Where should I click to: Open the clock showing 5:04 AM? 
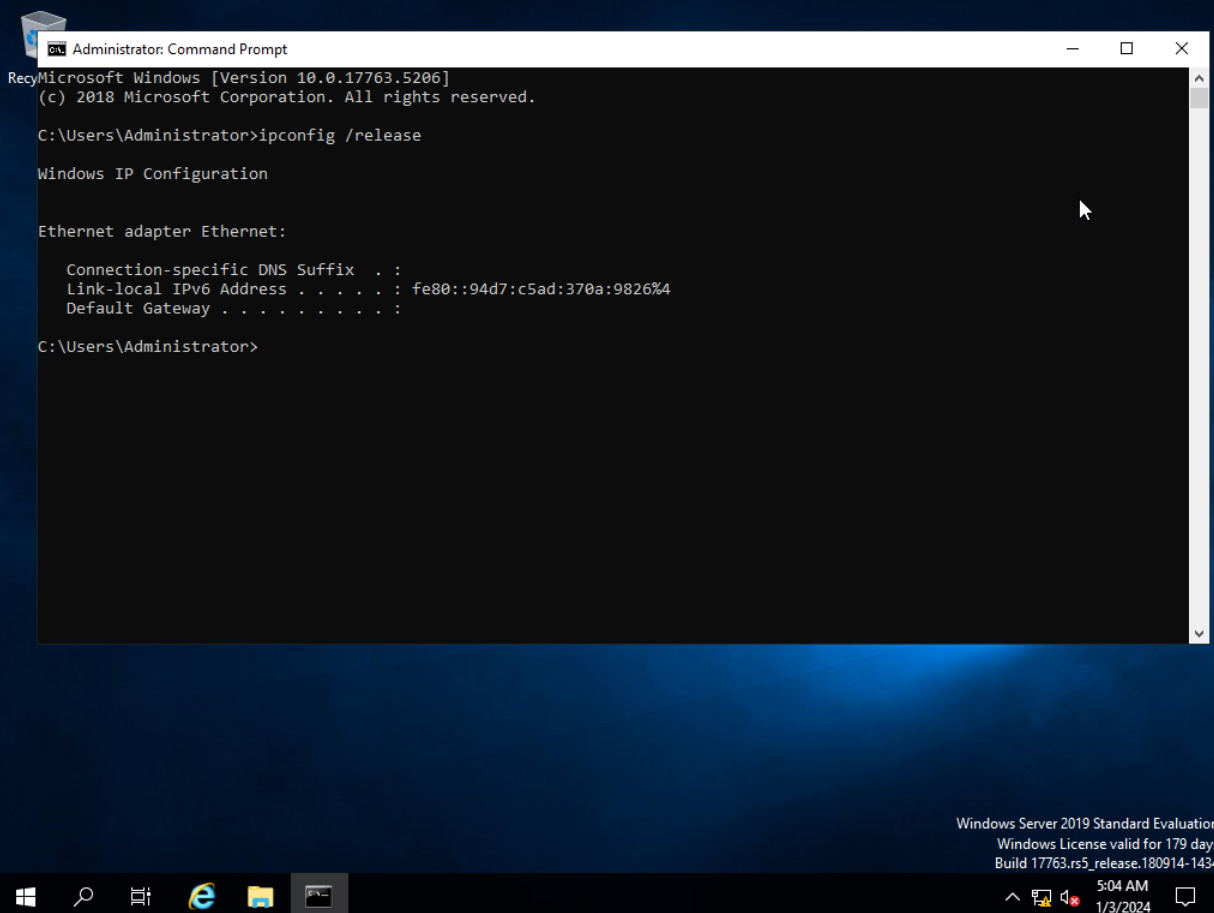(1122, 896)
